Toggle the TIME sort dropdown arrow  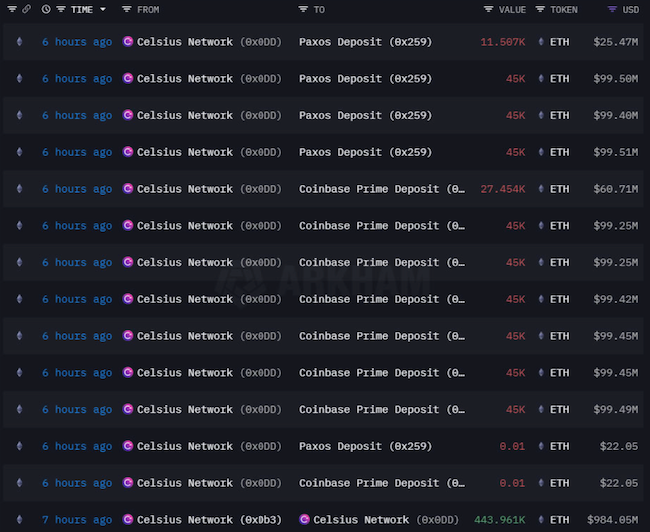pyautogui.click(x=103, y=9)
